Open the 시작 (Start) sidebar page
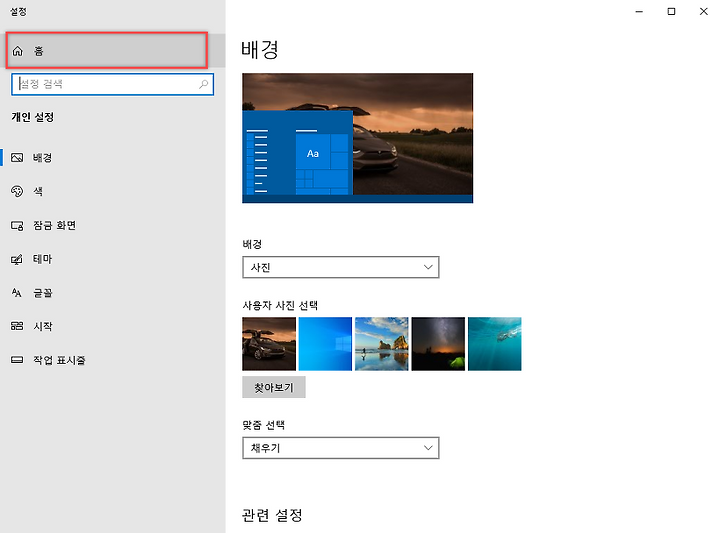 tap(112, 326)
